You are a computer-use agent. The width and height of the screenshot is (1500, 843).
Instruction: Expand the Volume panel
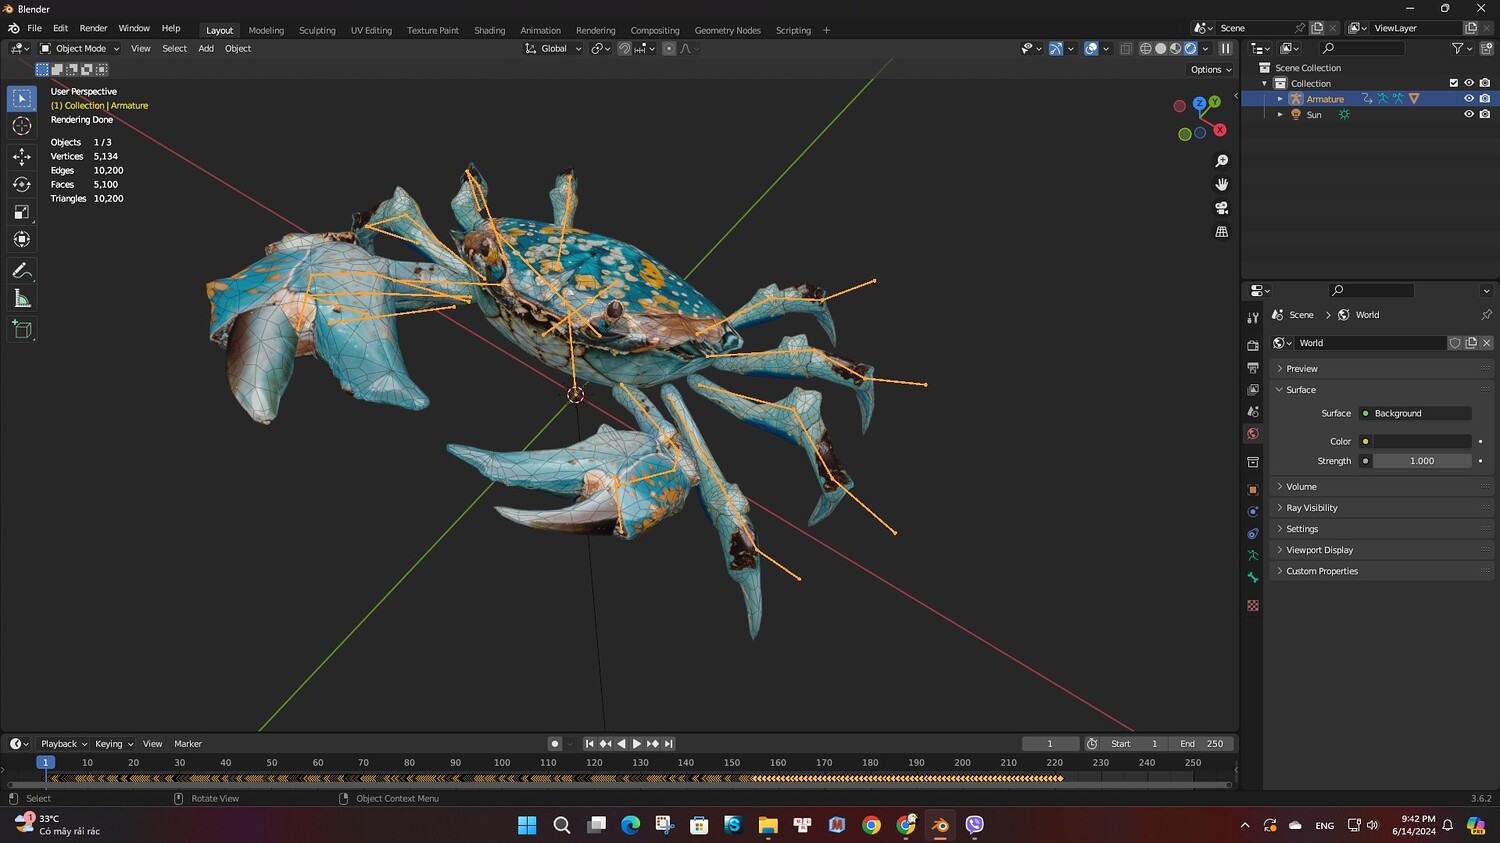pos(1301,487)
